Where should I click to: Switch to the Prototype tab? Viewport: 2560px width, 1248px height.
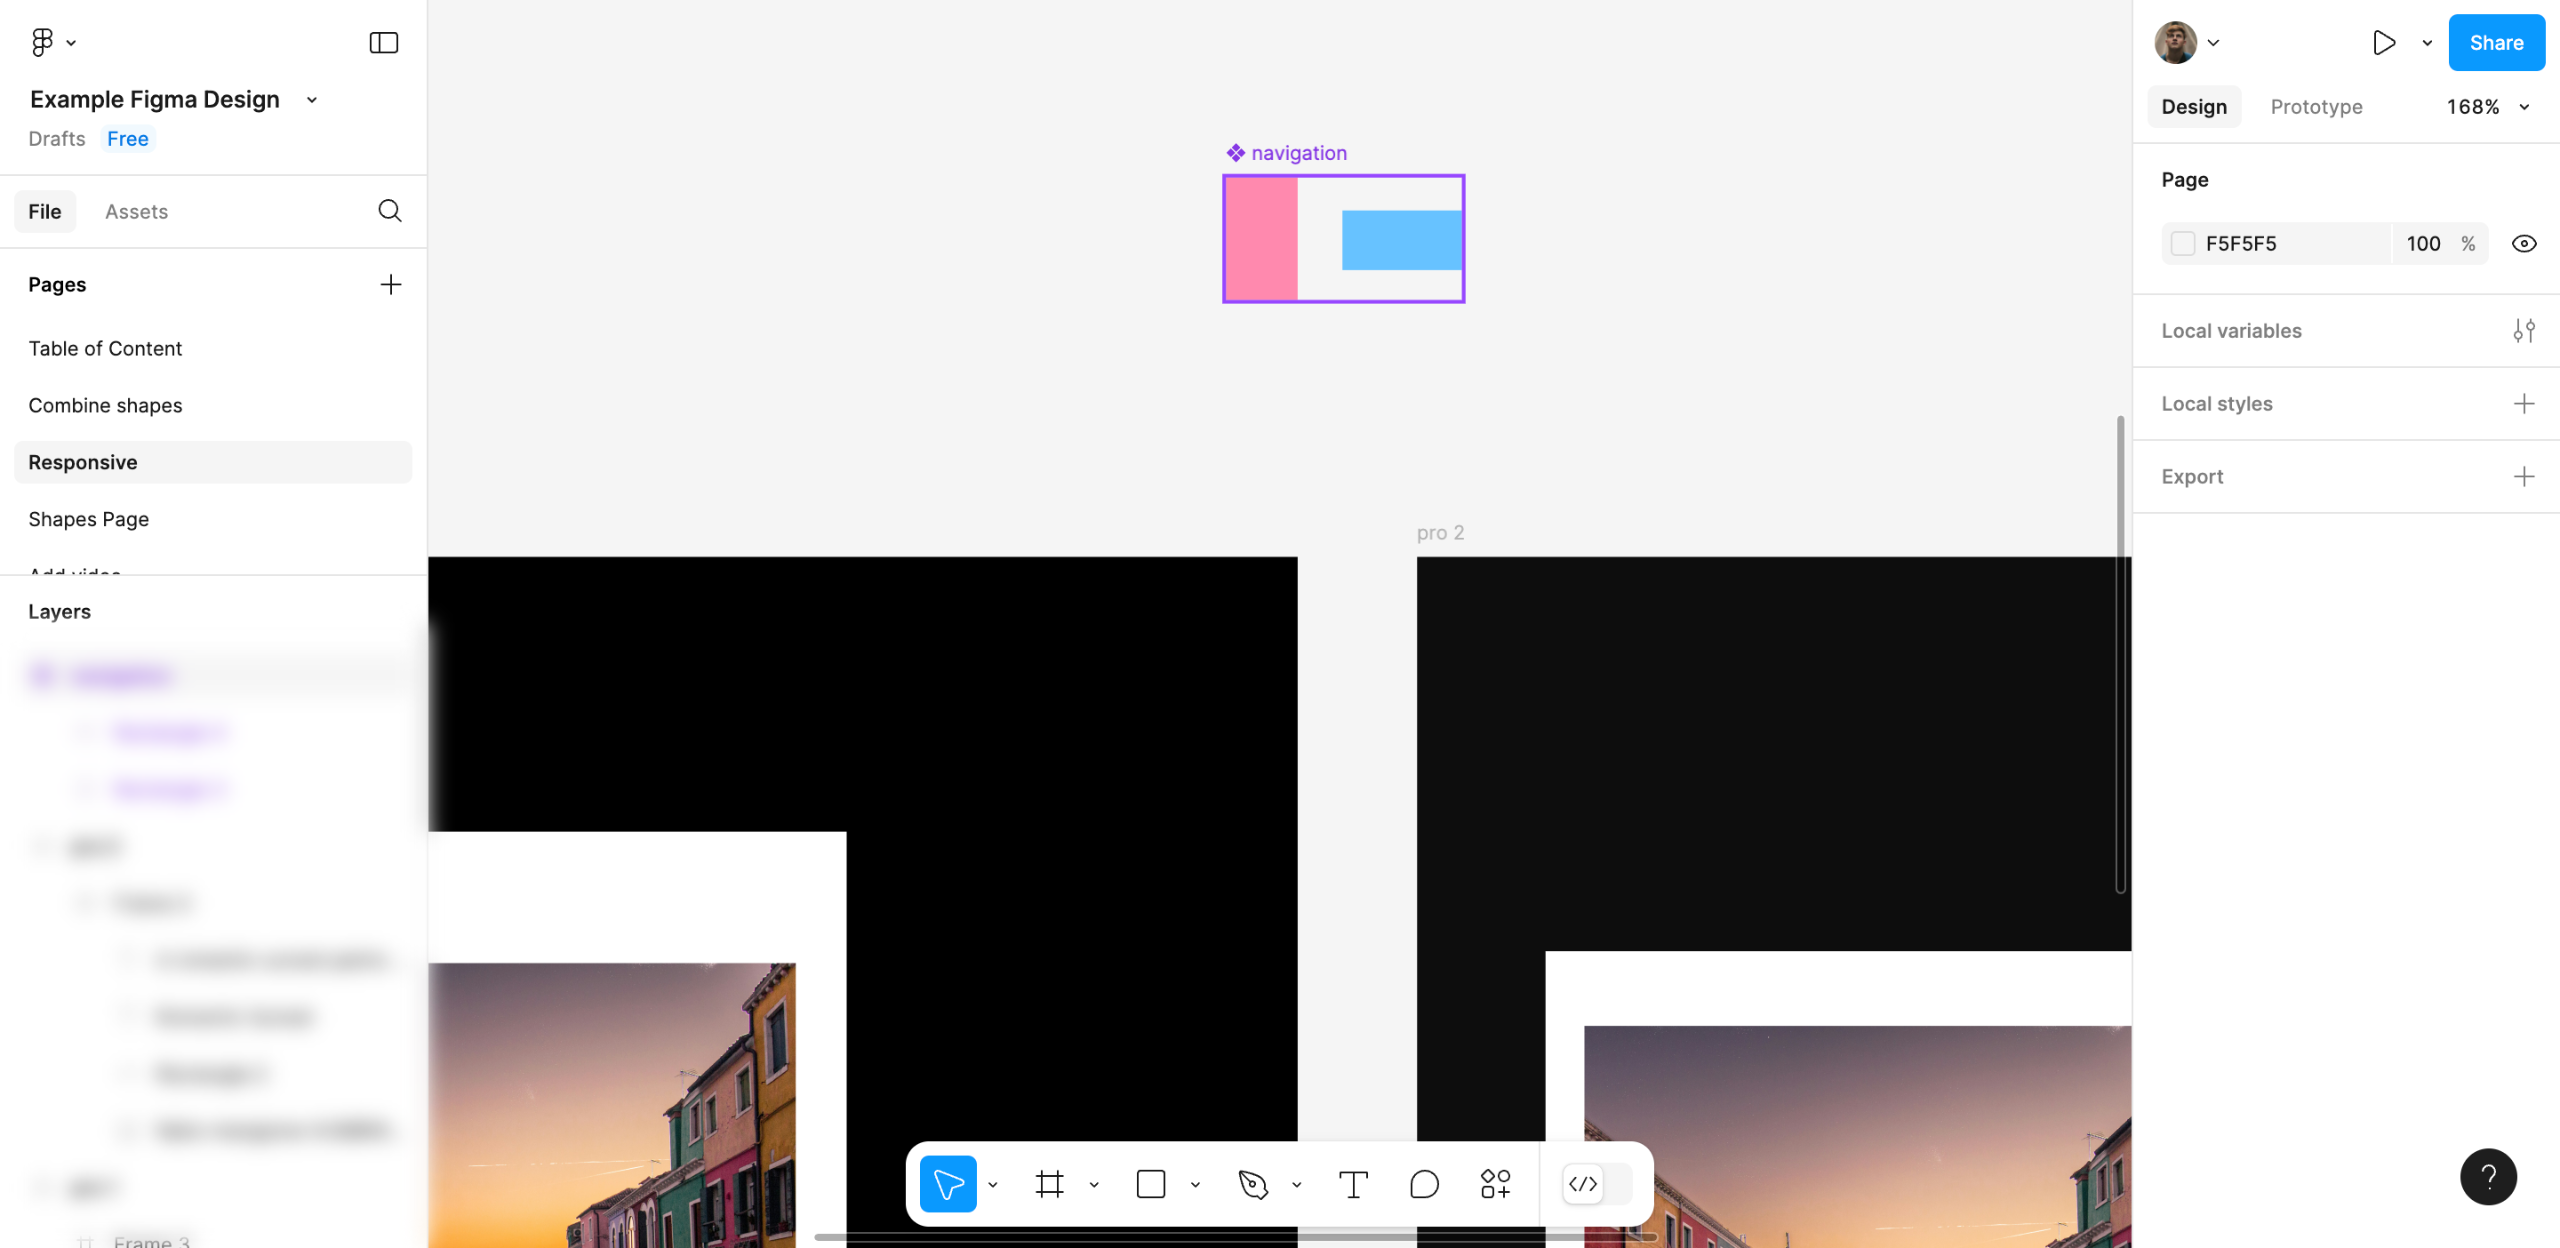2316,107
